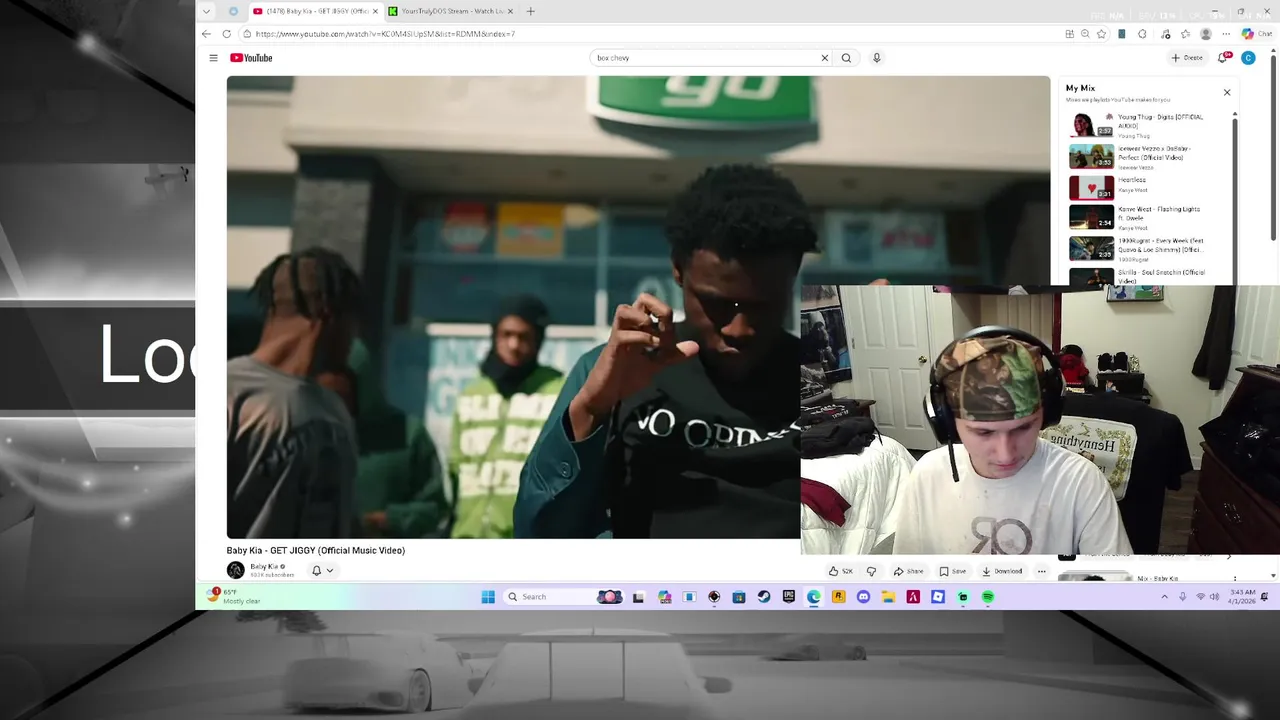This screenshot has height=720, width=1280.
Task: Open the YouTube hamburger guide menu
Action: point(213,58)
